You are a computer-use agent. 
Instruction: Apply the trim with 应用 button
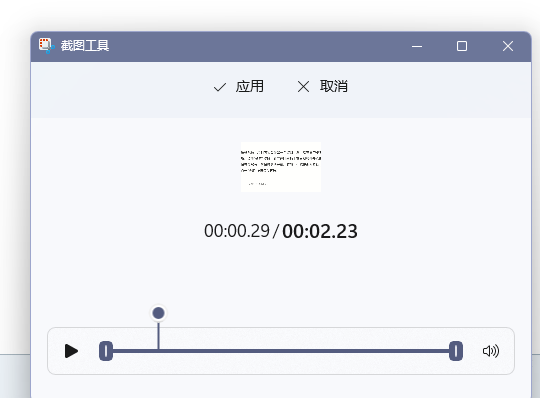tap(239, 86)
